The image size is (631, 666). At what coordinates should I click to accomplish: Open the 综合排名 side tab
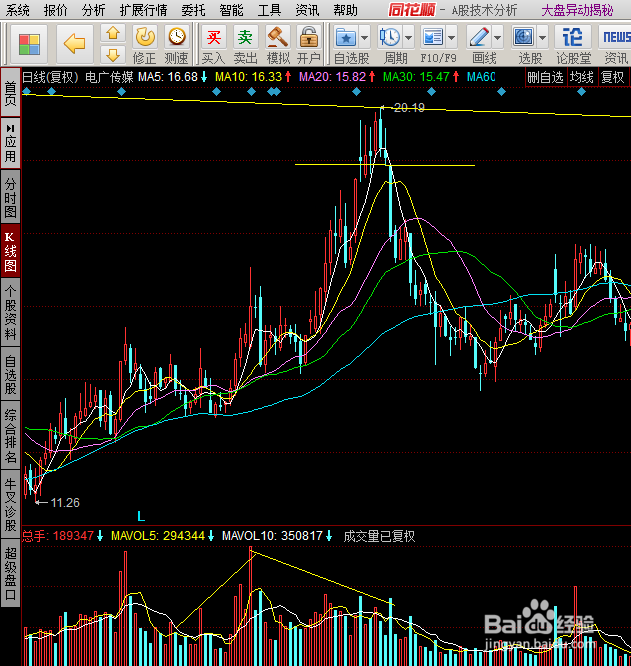pos(11,435)
